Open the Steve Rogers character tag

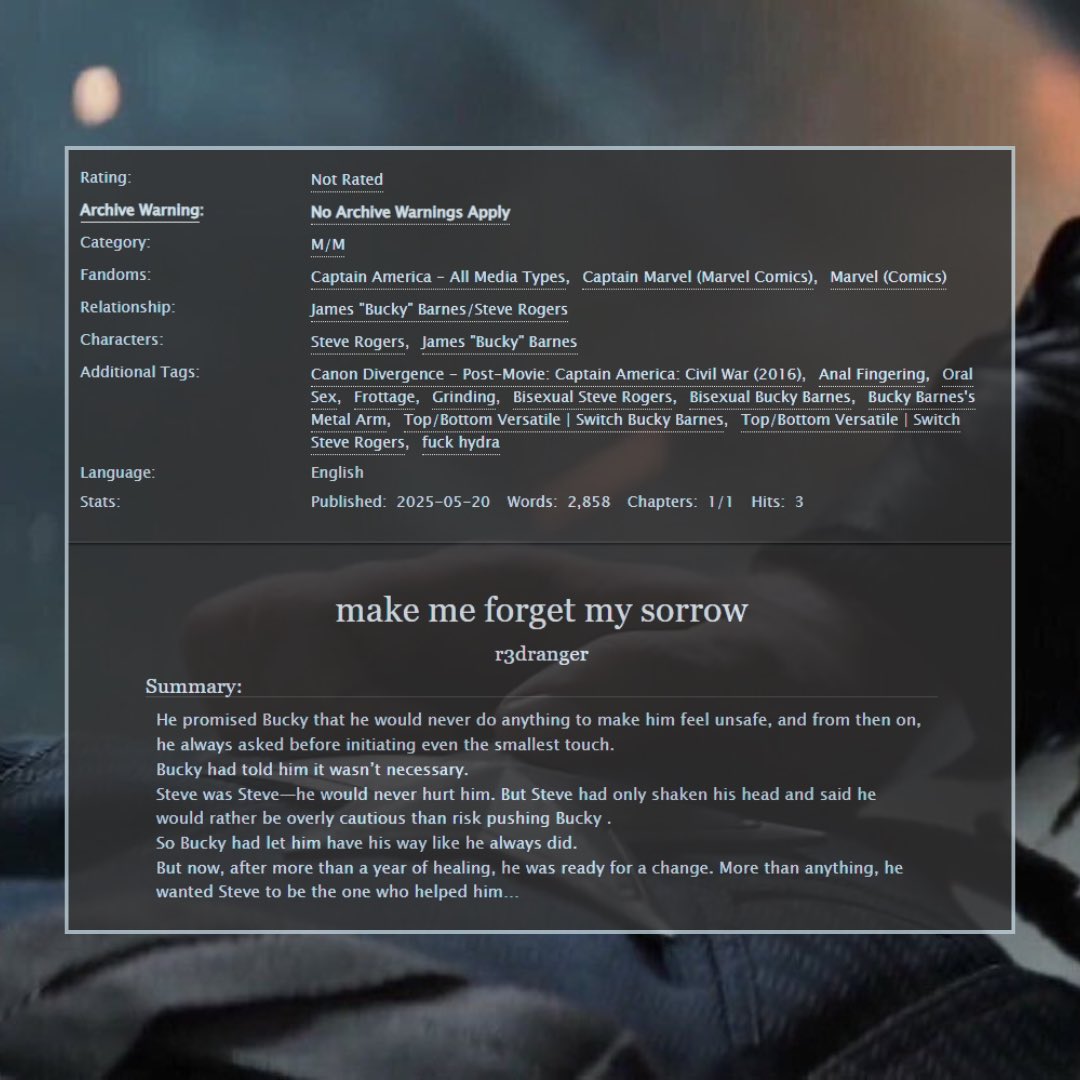coord(356,342)
